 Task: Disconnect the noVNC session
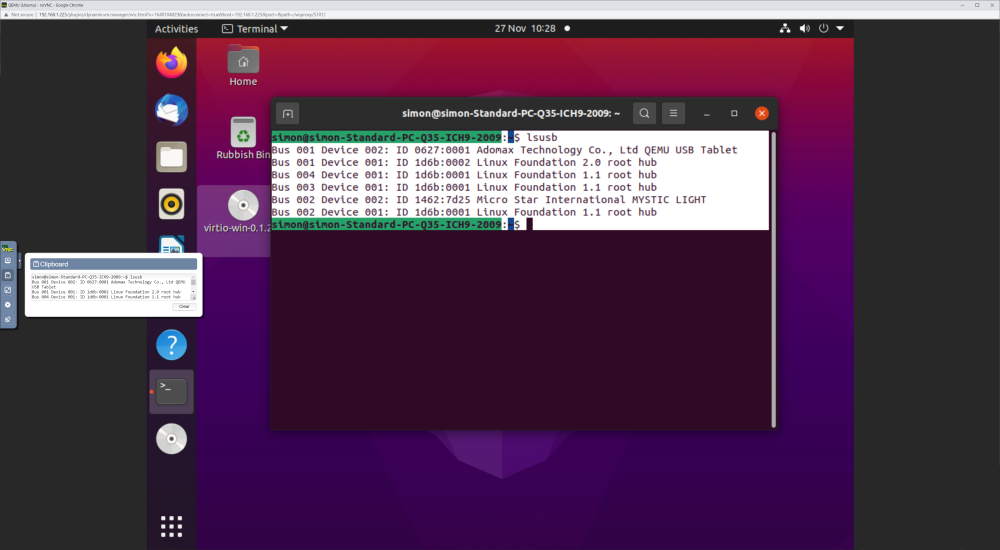(x=8, y=319)
